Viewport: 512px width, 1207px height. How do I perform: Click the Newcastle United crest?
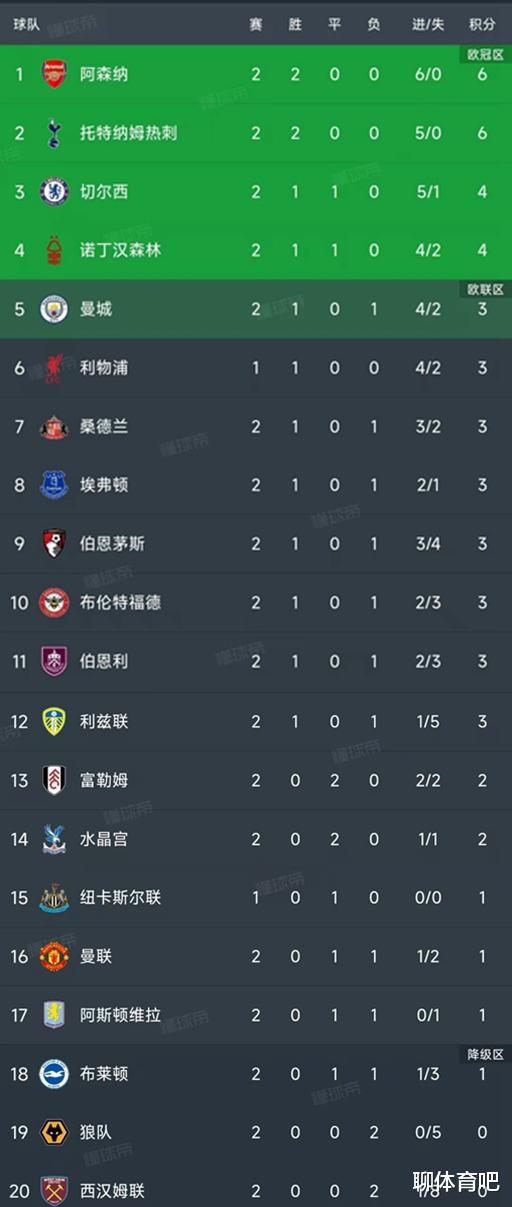point(54,897)
